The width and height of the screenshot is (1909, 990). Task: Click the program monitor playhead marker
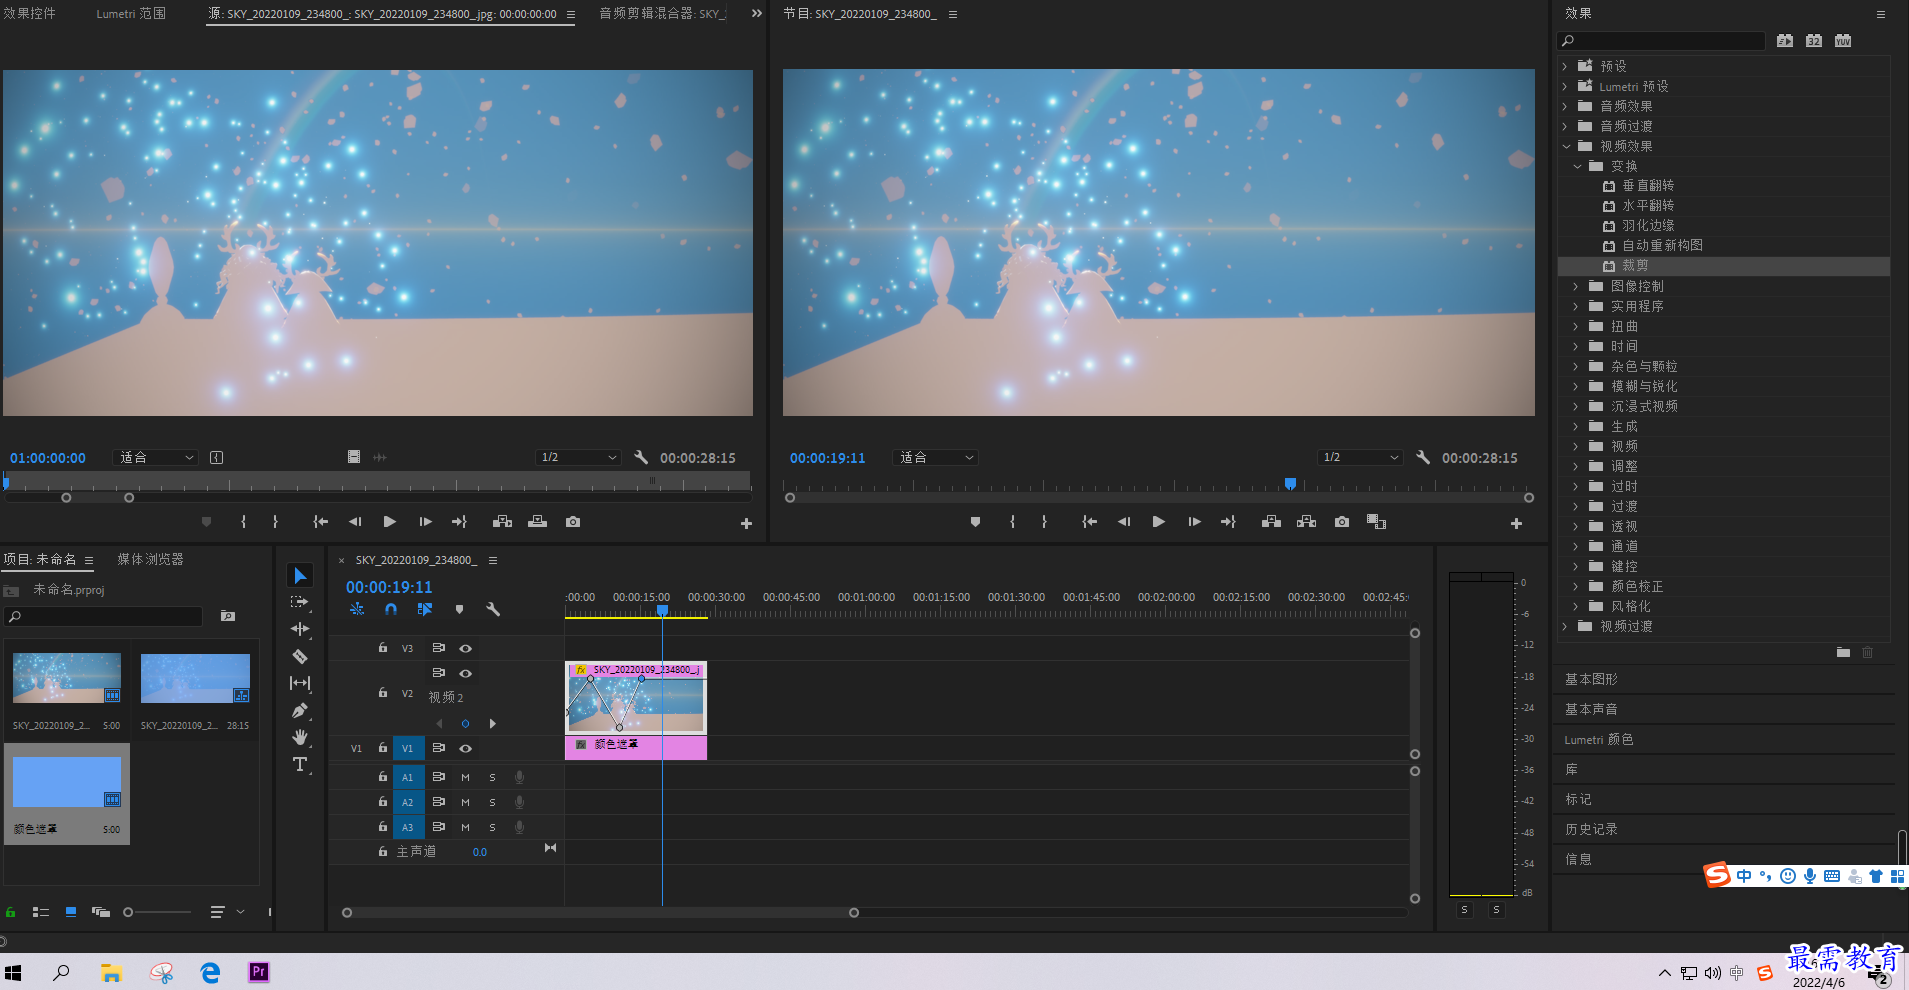pyautogui.click(x=1290, y=484)
